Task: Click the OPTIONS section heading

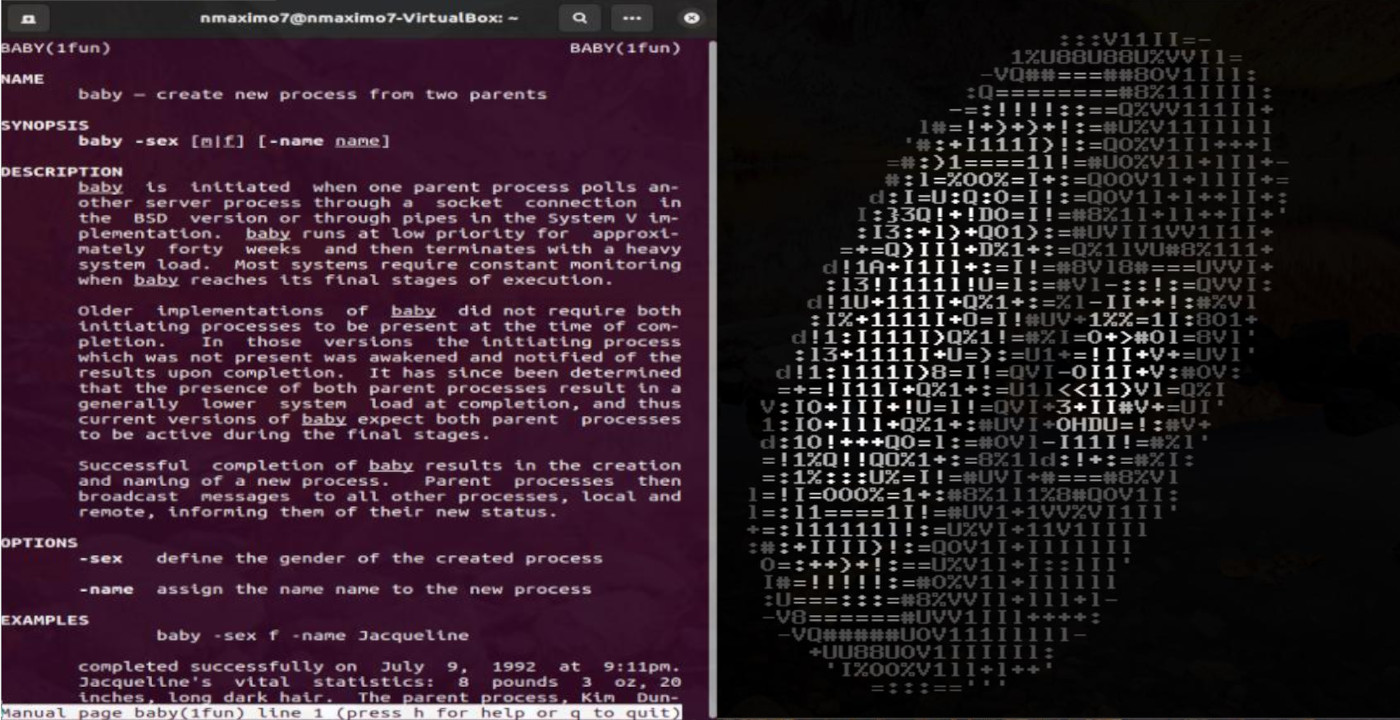Action: tap(39, 542)
